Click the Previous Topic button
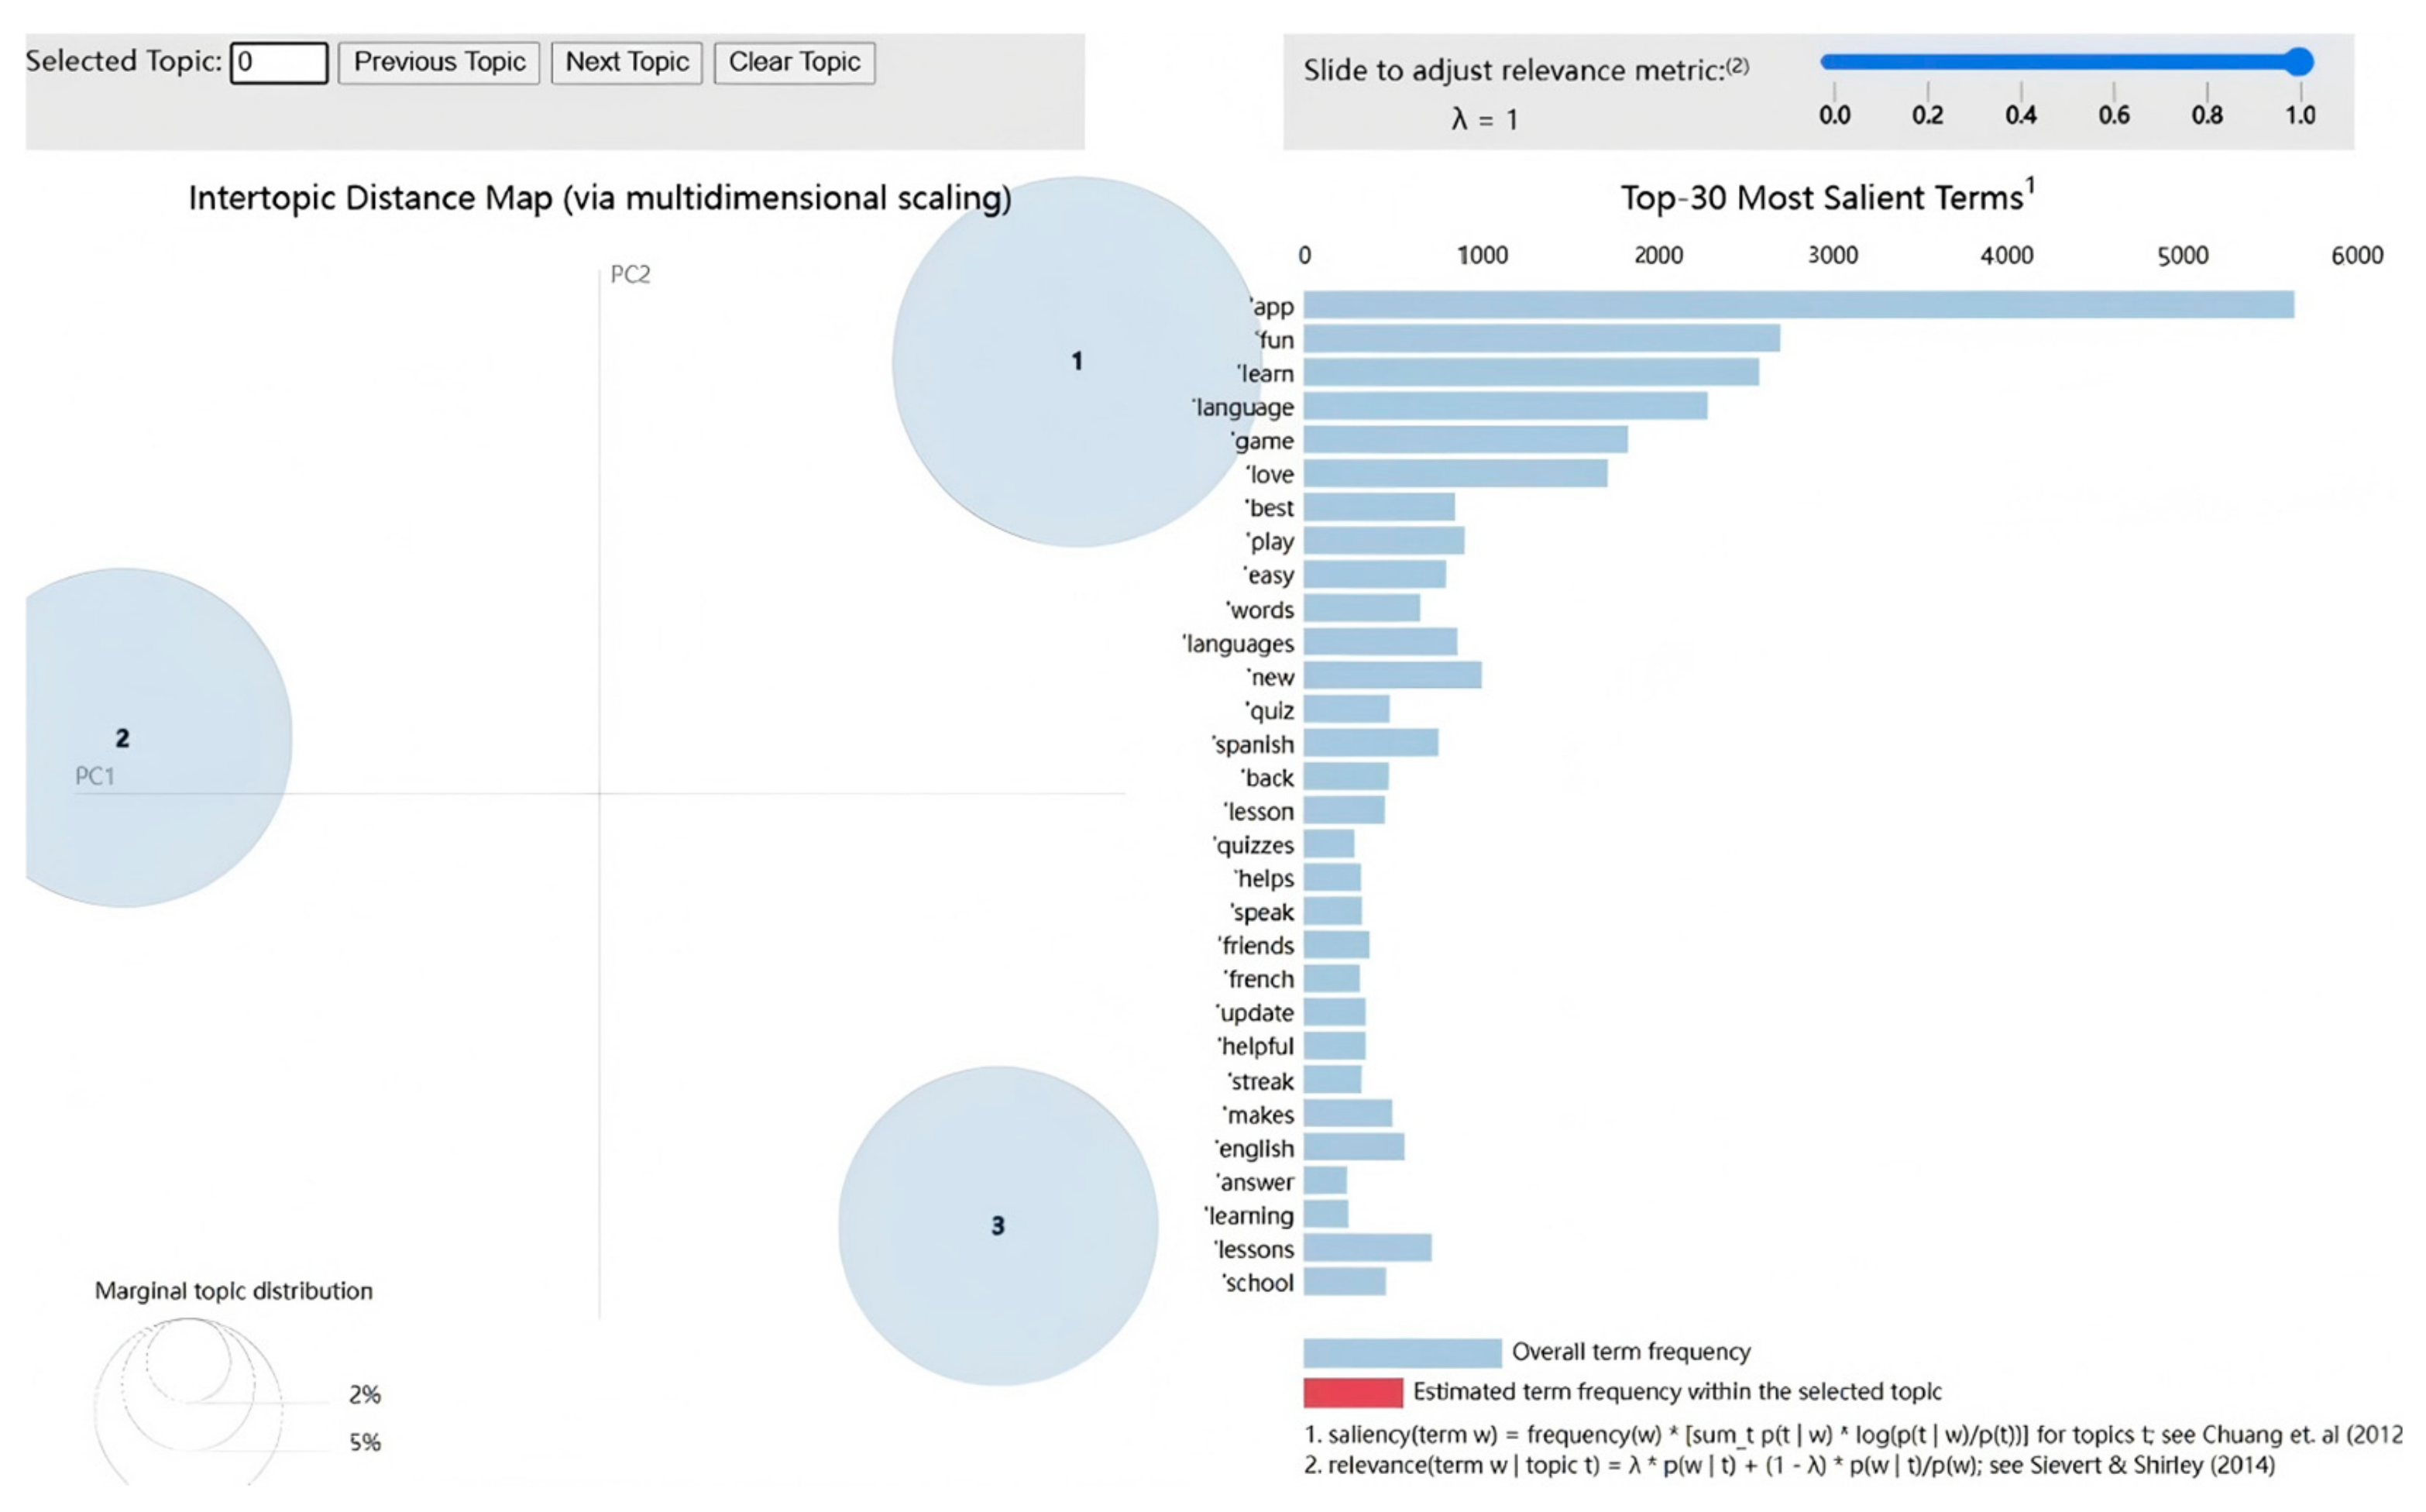 pyautogui.click(x=439, y=63)
